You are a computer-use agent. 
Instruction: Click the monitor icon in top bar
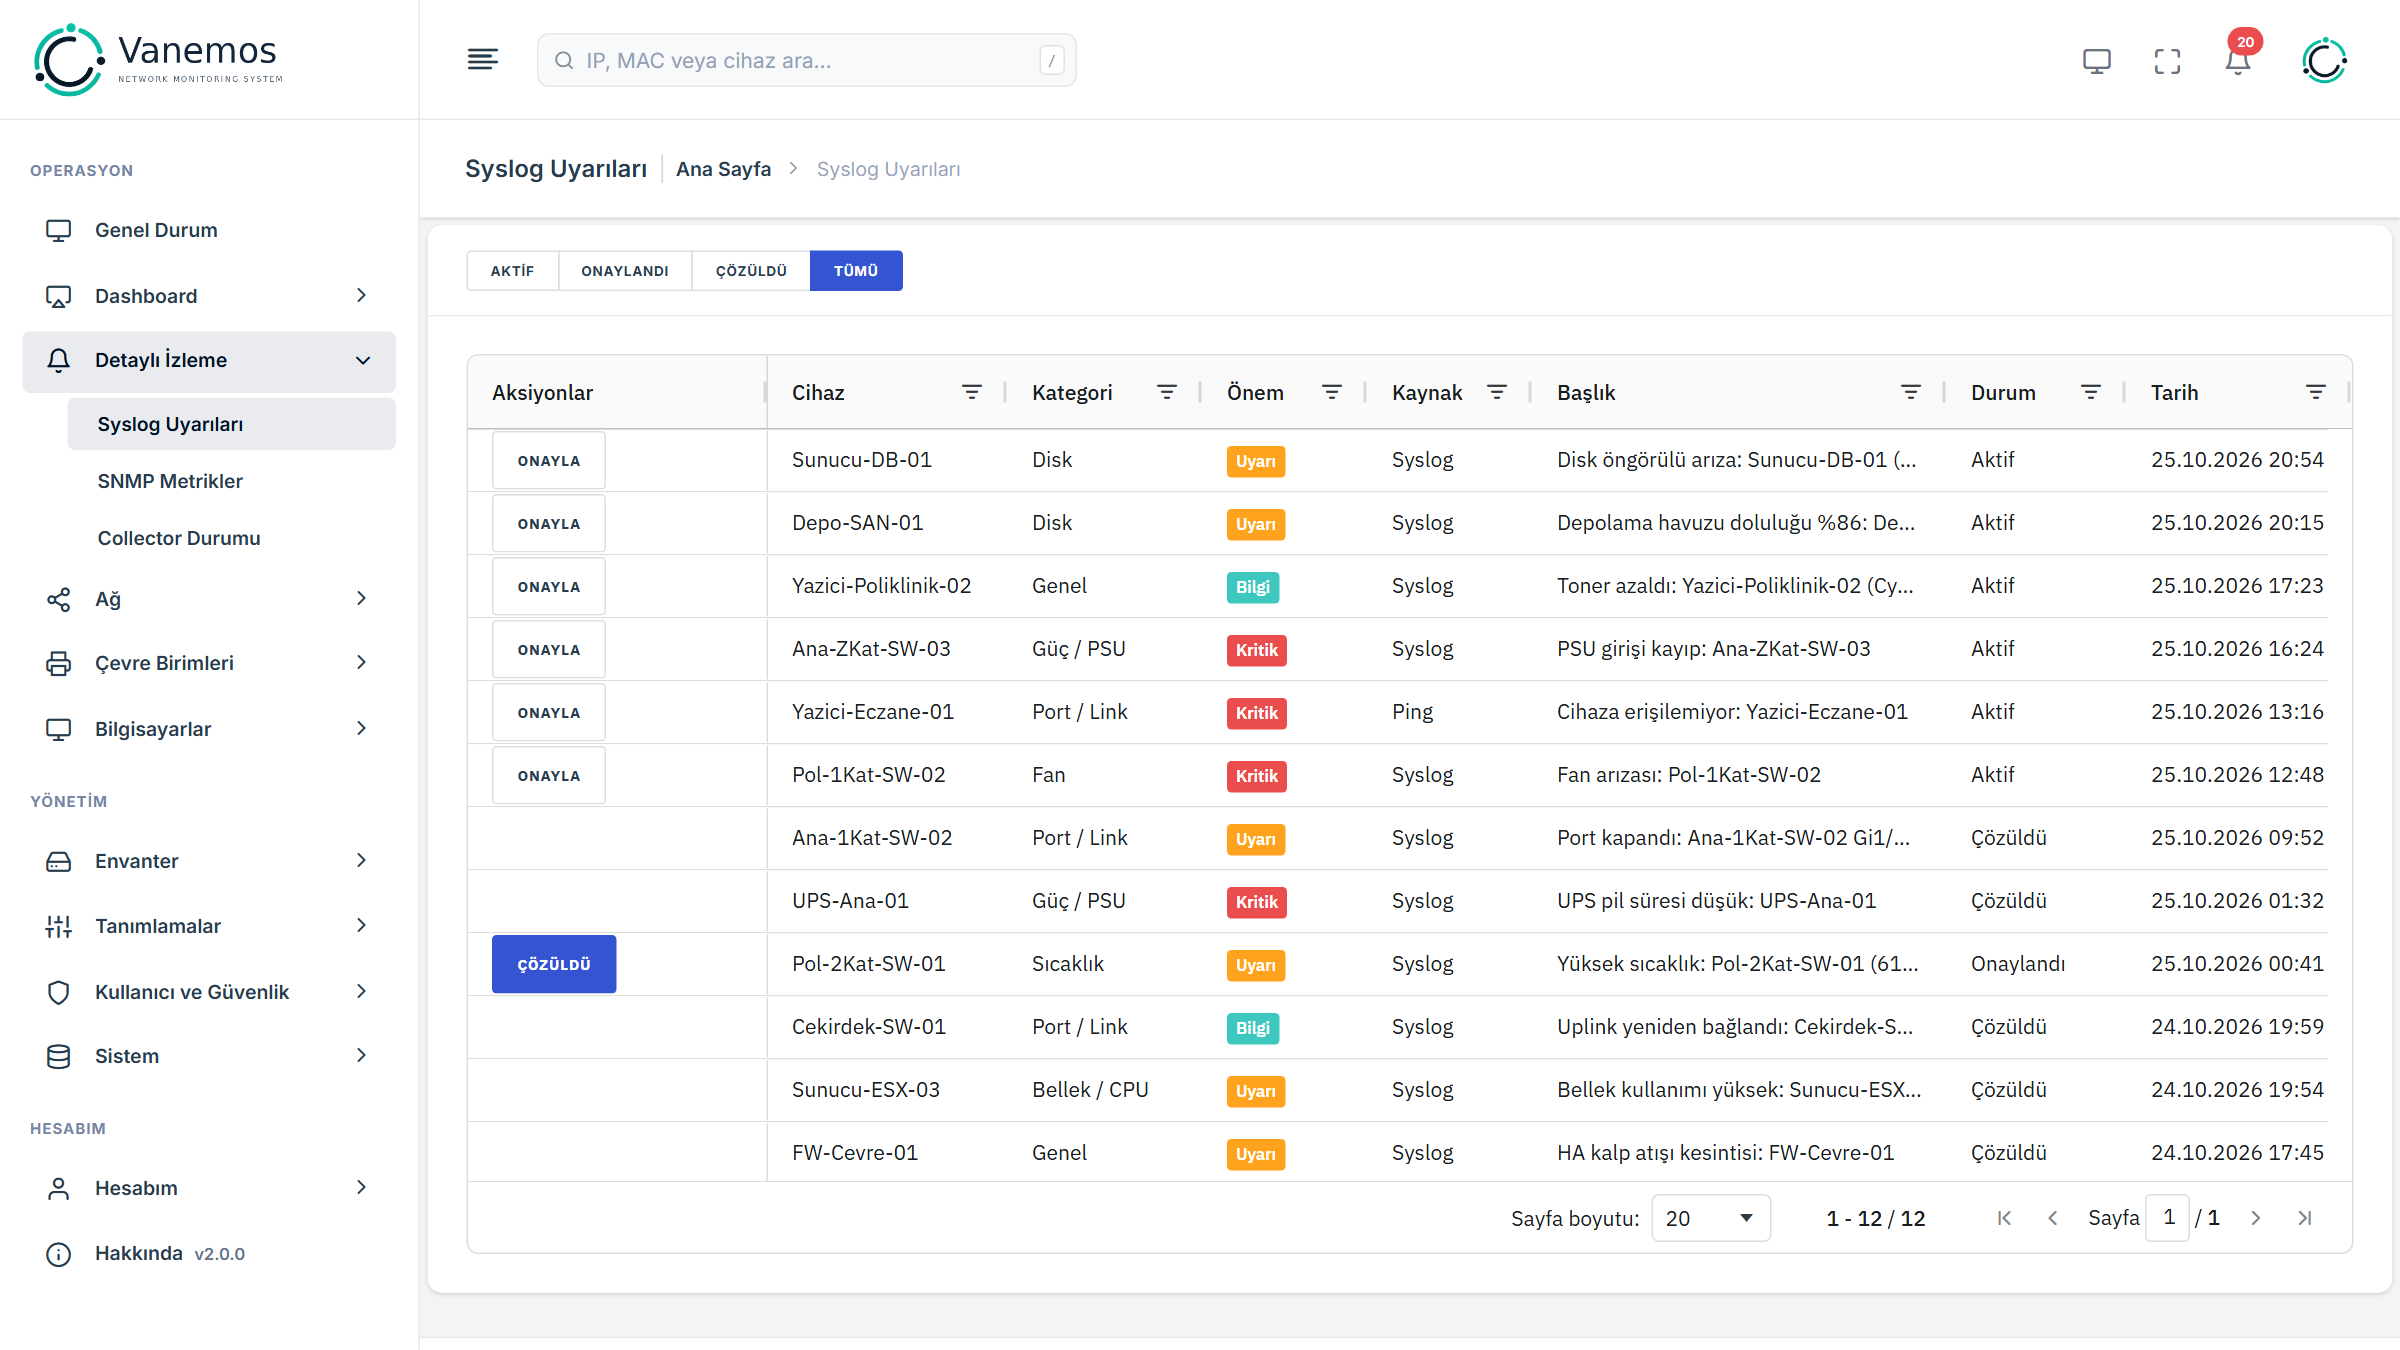2096,61
